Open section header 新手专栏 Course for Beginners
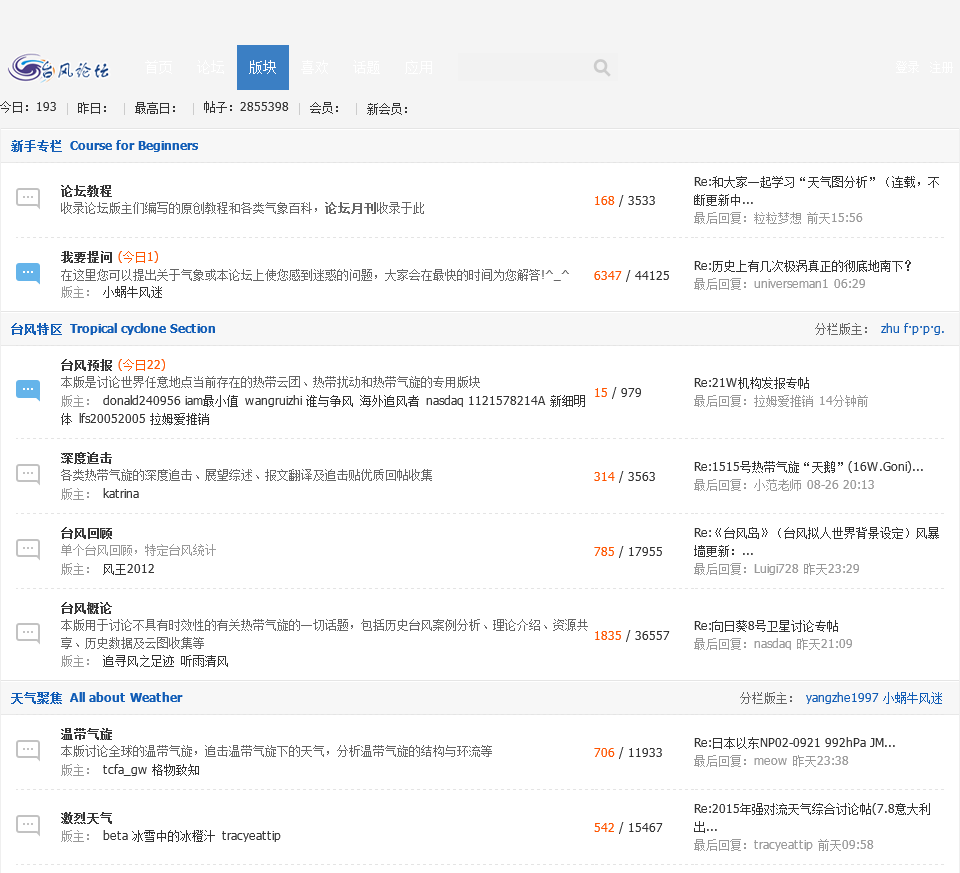This screenshot has width=960, height=873. pos(104,146)
